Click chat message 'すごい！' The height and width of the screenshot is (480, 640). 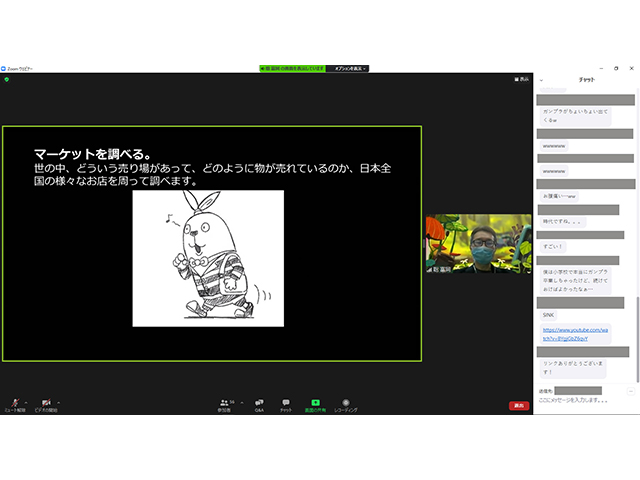pyautogui.click(x=553, y=247)
